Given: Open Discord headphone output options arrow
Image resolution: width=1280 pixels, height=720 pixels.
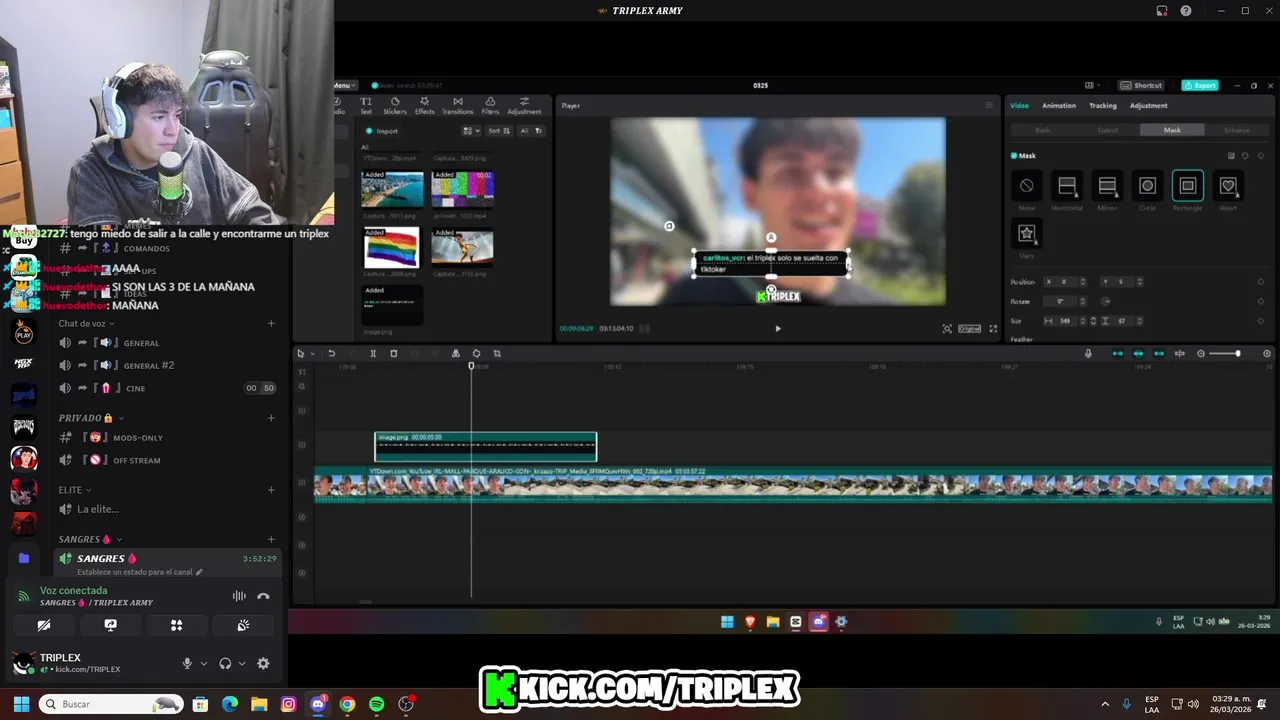Looking at the screenshot, I should [242, 663].
